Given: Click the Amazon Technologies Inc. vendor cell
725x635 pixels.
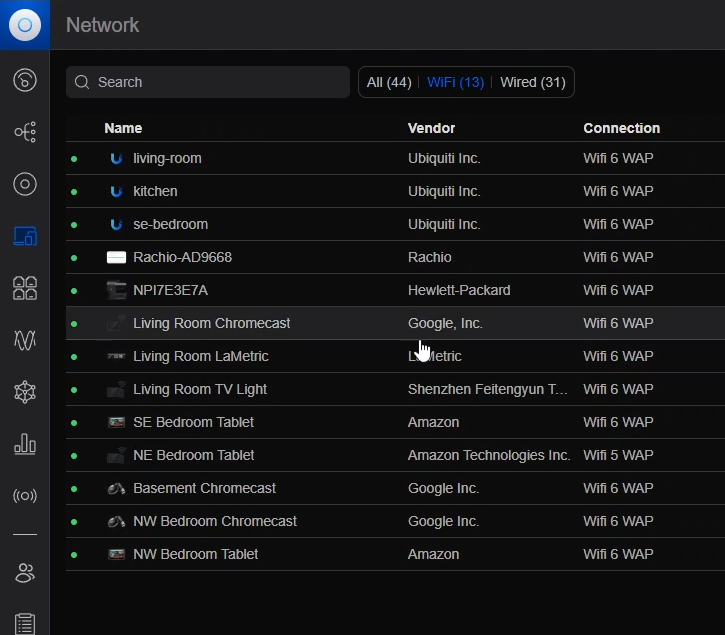Looking at the screenshot, I should coord(489,455).
